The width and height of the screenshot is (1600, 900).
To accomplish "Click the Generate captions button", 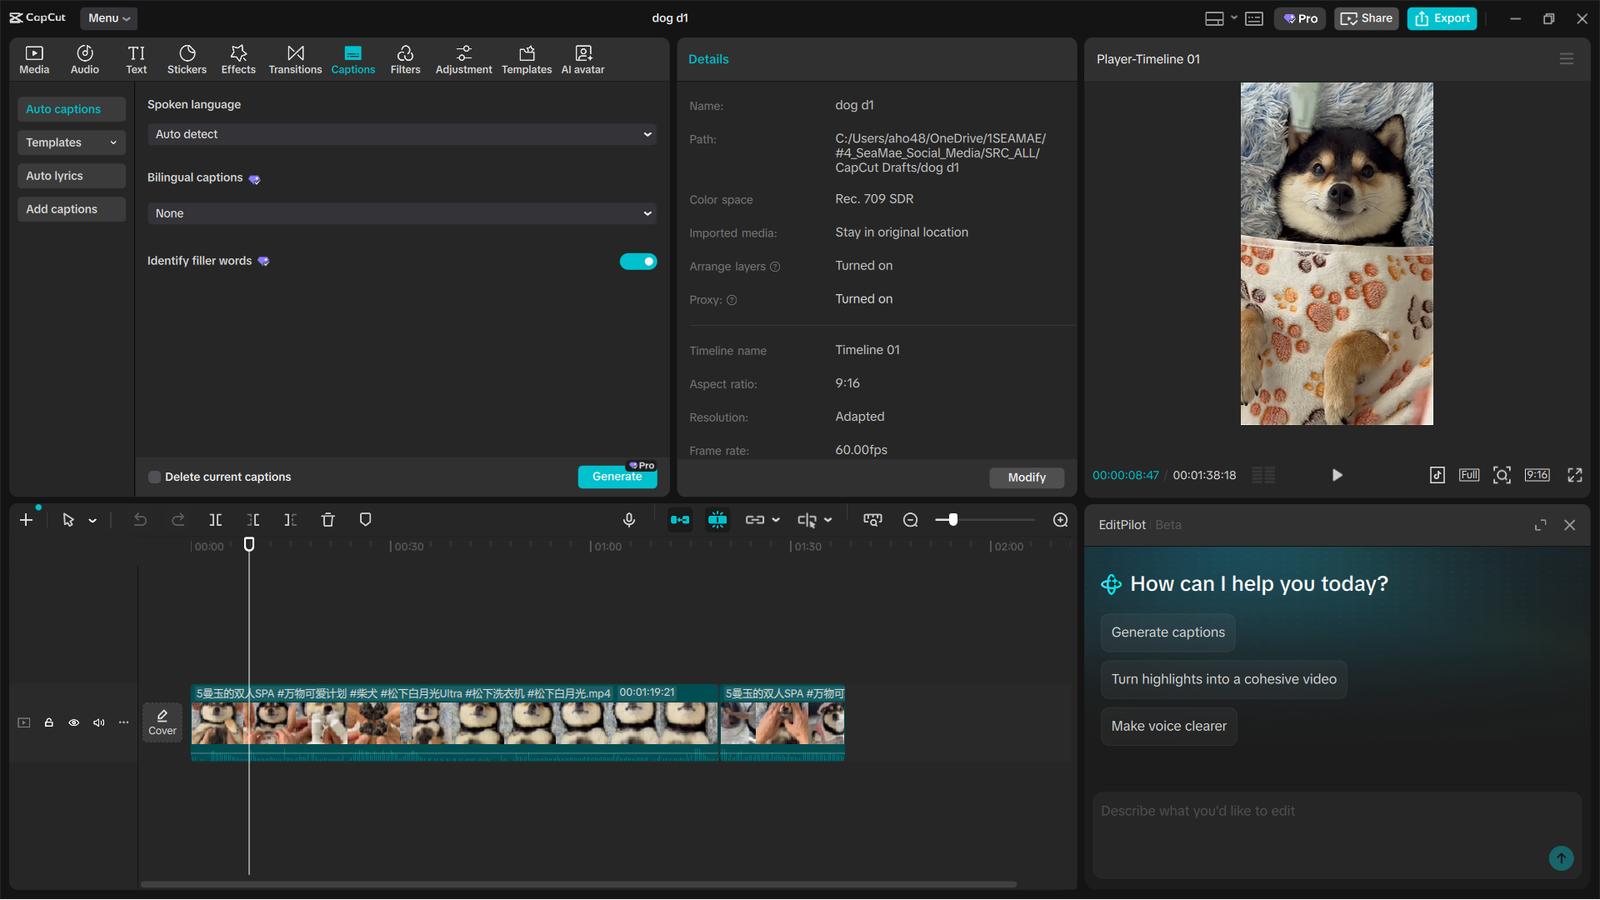I will point(1167,632).
